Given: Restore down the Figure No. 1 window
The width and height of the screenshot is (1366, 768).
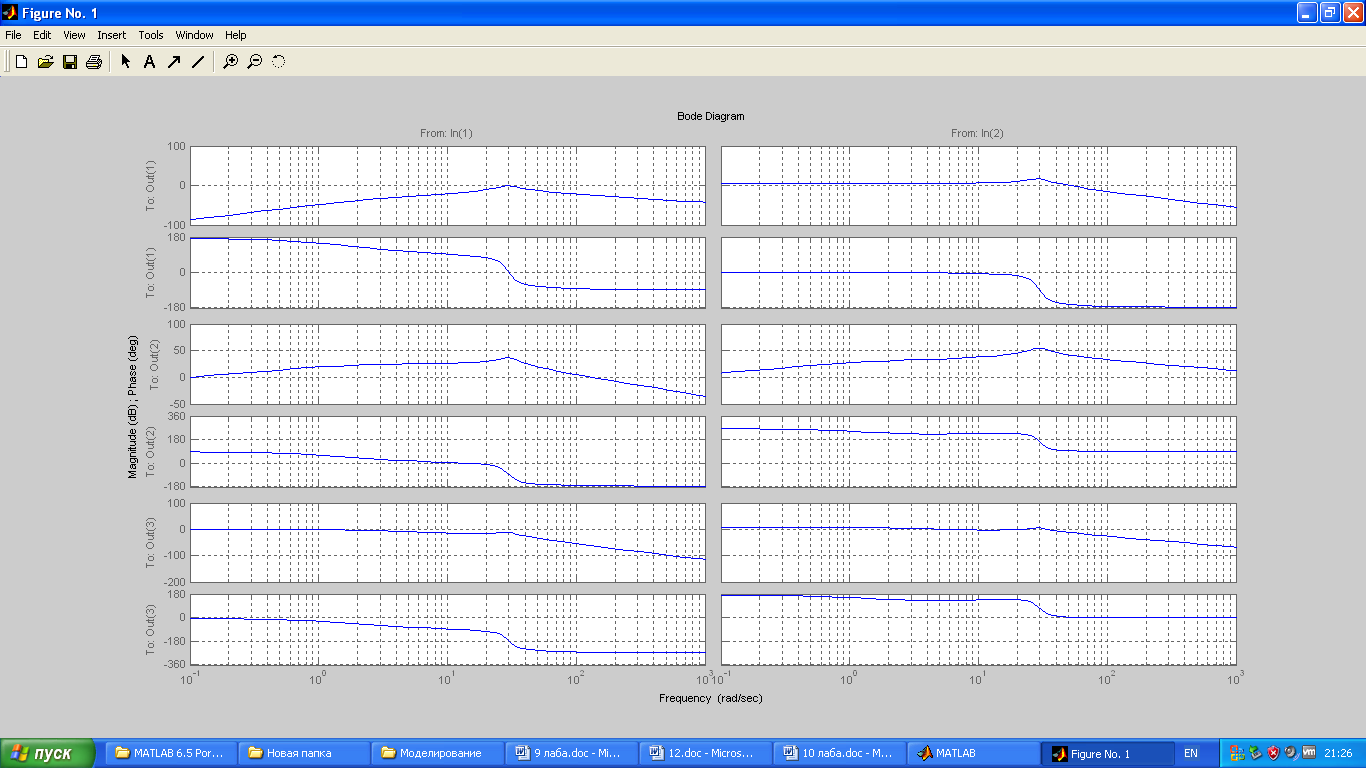Looking at the screenshot, I should point(1330,12).
